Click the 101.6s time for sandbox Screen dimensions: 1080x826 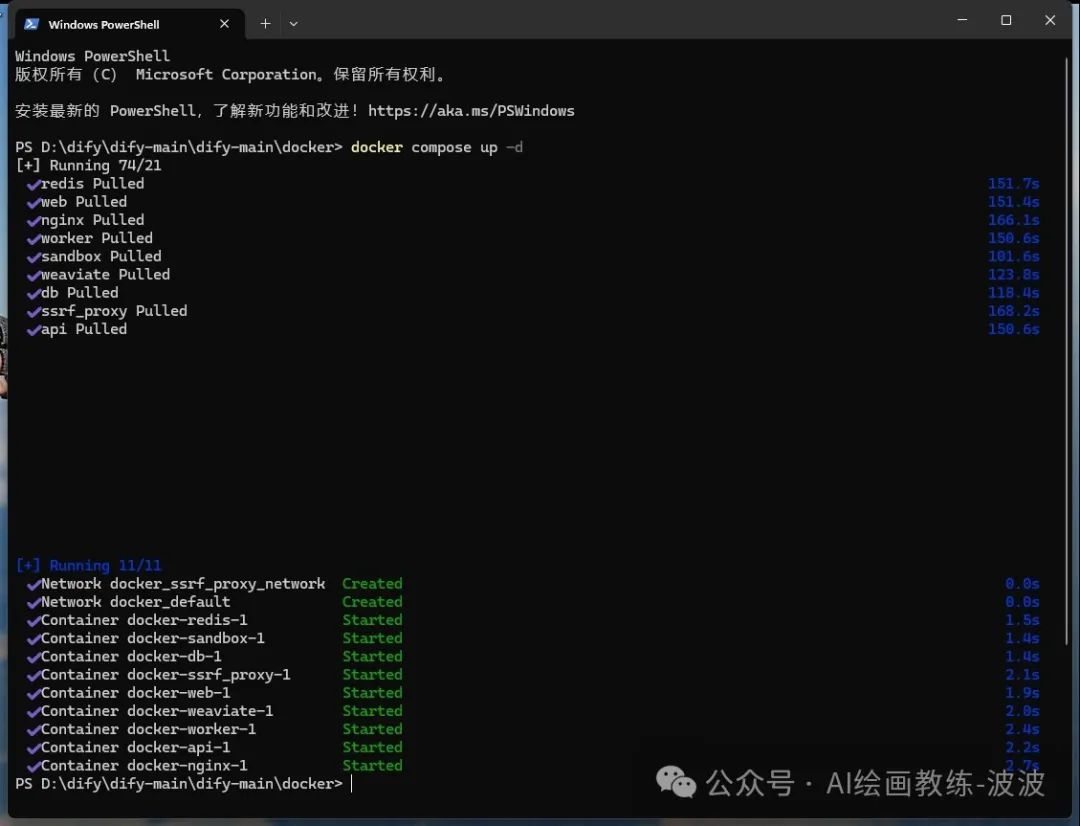click(x=1013, y=256)
